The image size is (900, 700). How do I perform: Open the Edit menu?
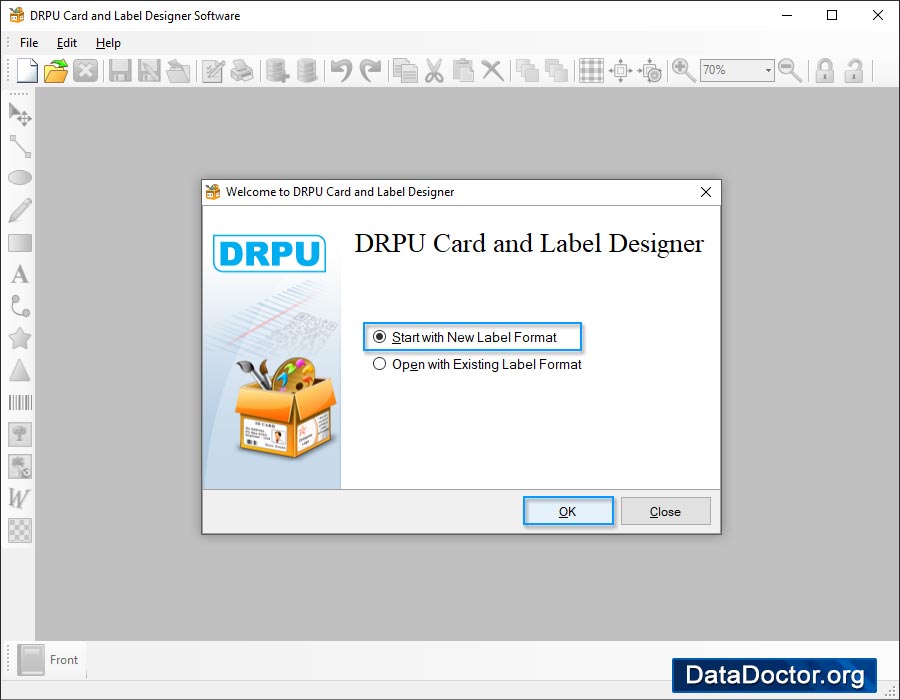click(67, 43)
